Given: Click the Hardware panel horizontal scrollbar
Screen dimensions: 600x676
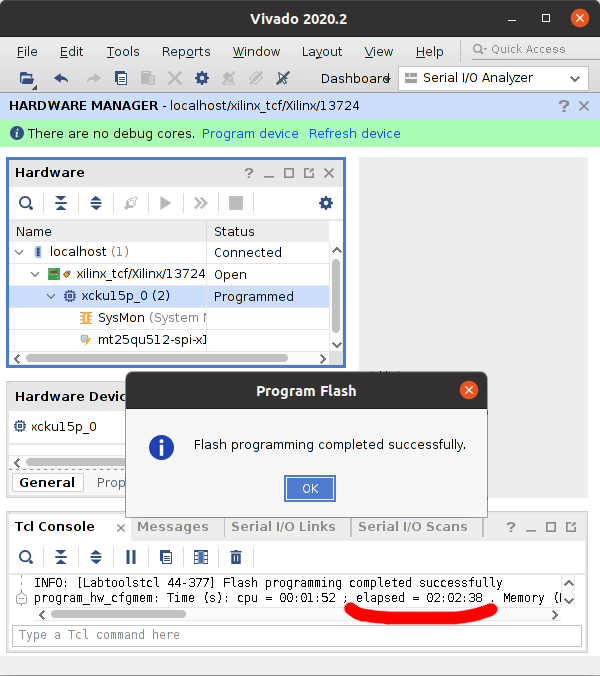Looking at the screenshot, I should pos(157,358).
